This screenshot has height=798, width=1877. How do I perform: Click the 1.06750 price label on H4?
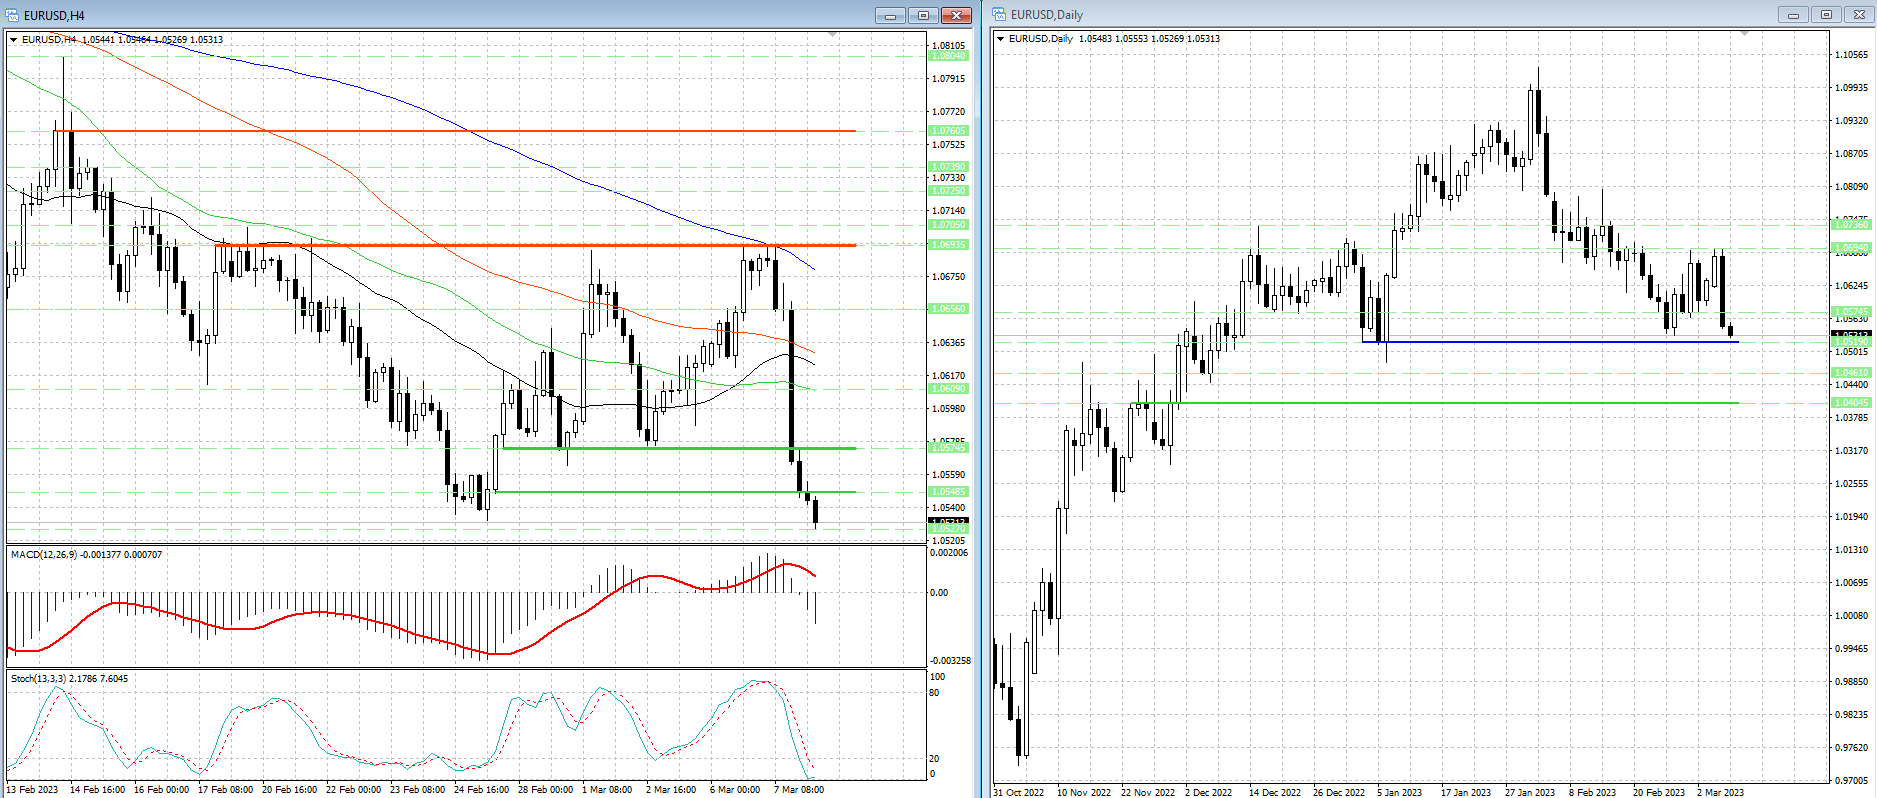[949, 276]
